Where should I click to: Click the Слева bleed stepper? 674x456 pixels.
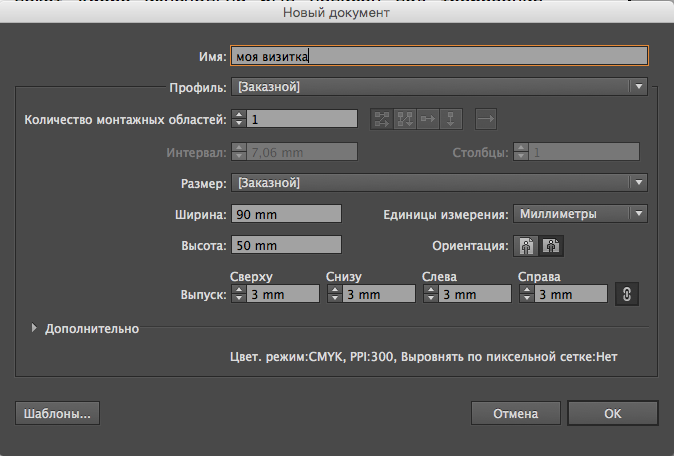[431, 294]
